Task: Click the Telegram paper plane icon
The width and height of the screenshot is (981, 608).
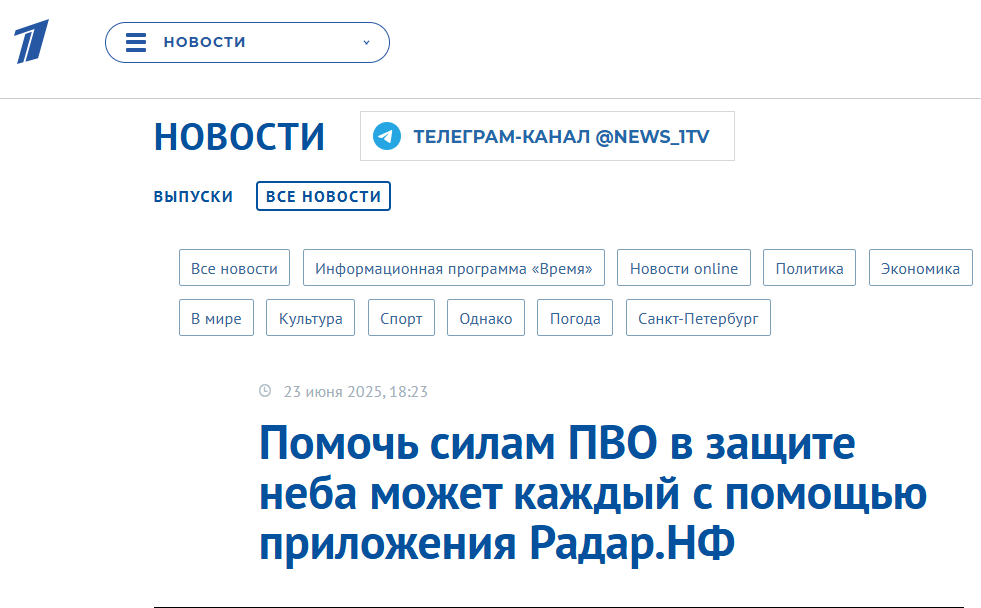Action: pyautogui.click(x=387, y=136)
